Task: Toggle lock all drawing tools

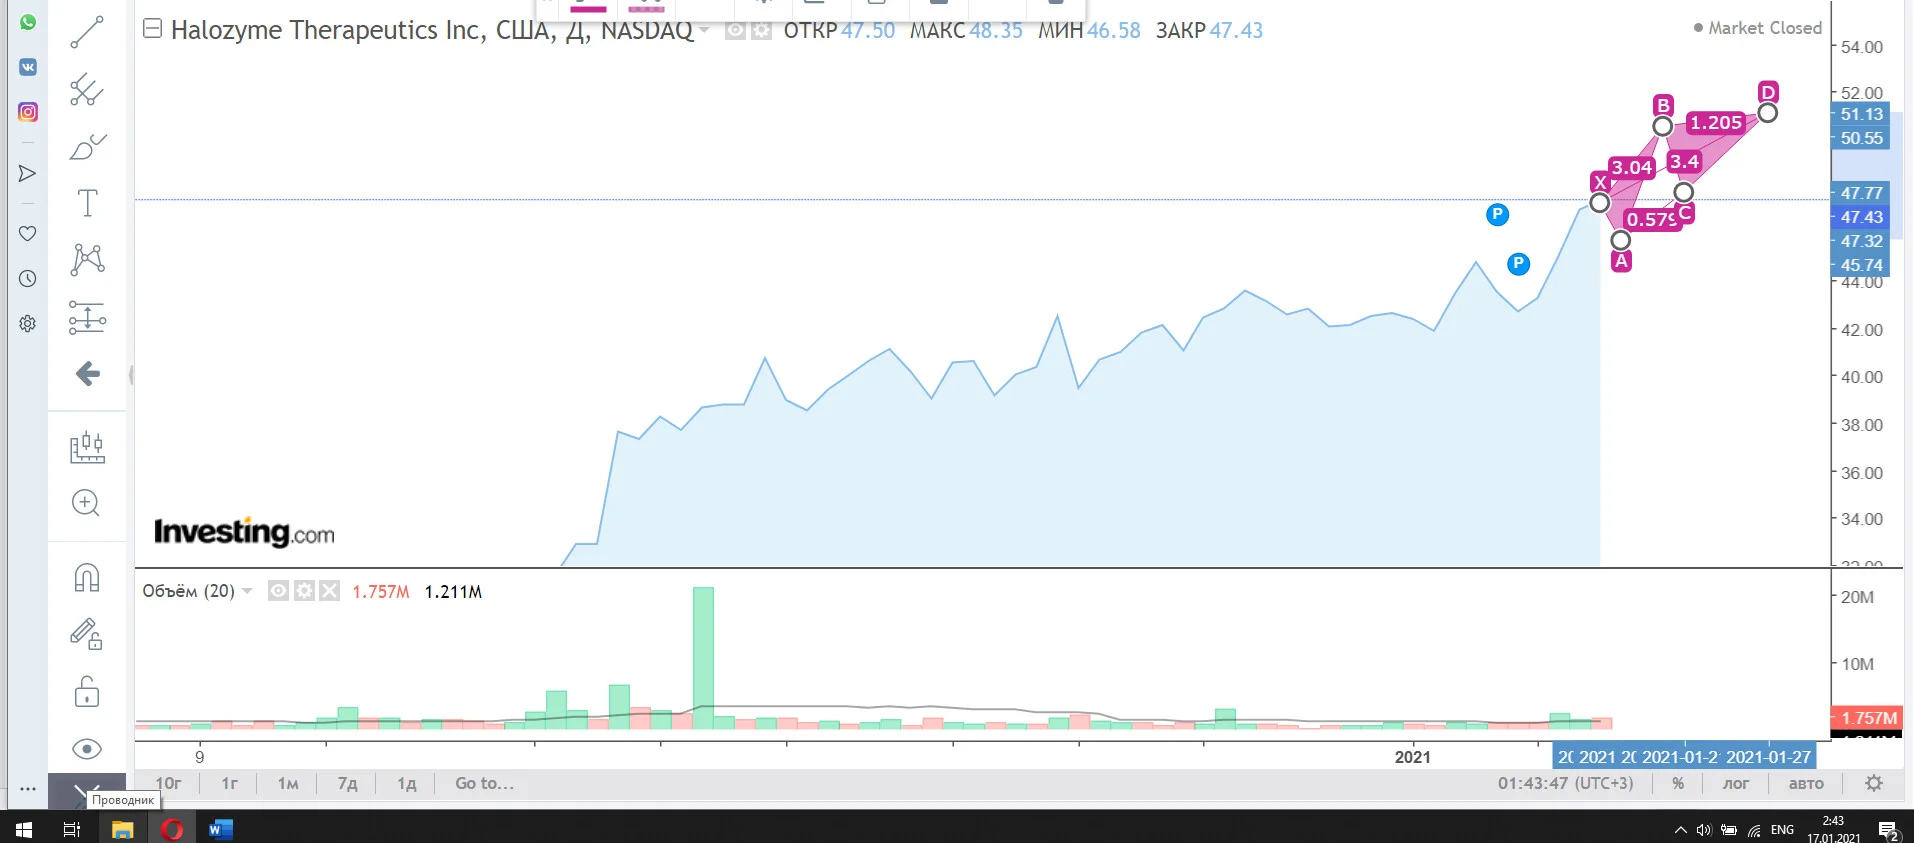Action: tap(87, 692)
